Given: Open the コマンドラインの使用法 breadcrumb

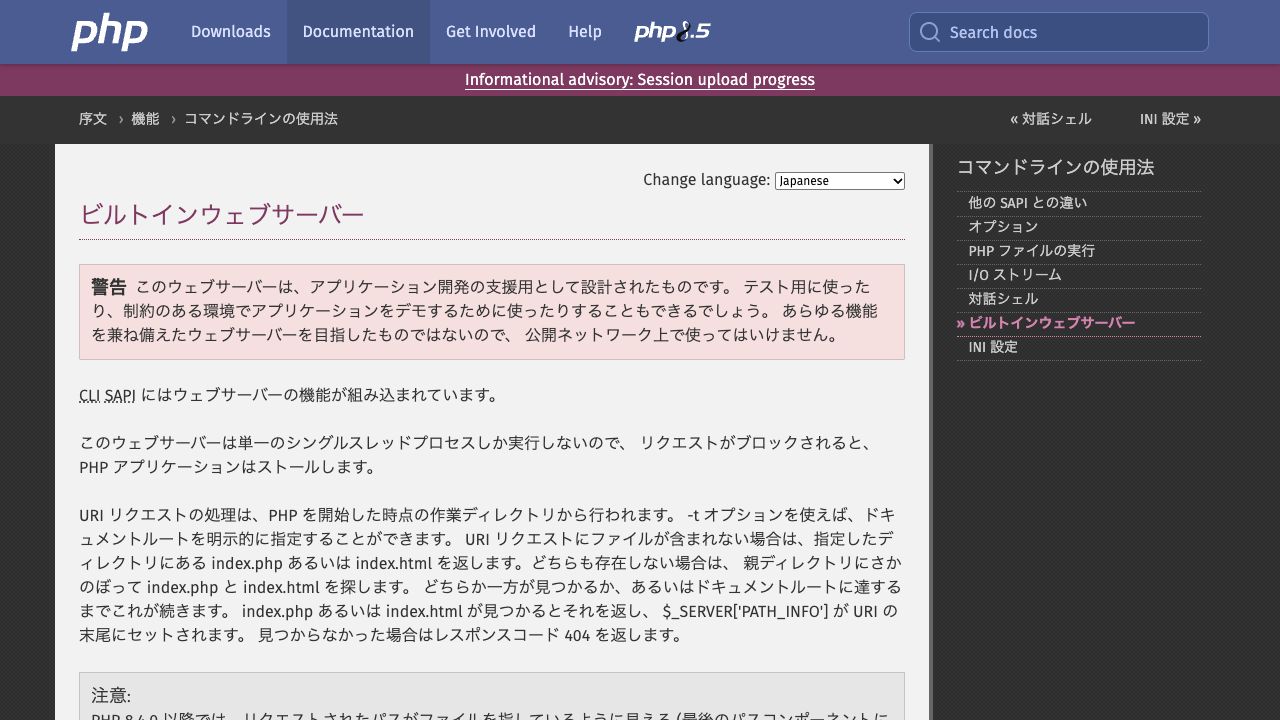Looking at the screenshot, I should coord(261,119).
